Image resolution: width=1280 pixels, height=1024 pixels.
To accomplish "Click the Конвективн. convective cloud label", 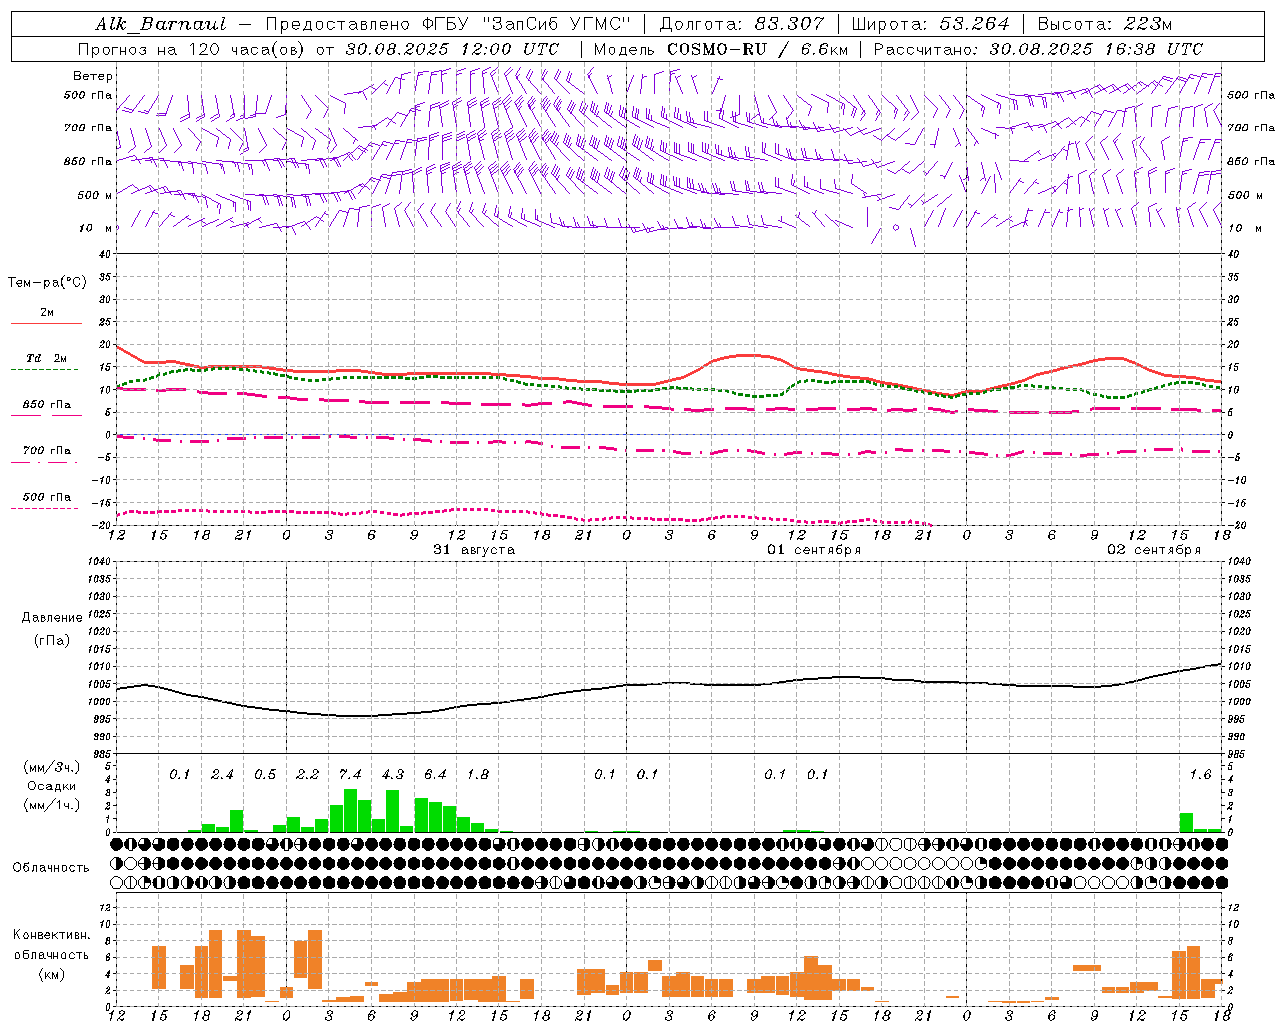I will point(51,935).
